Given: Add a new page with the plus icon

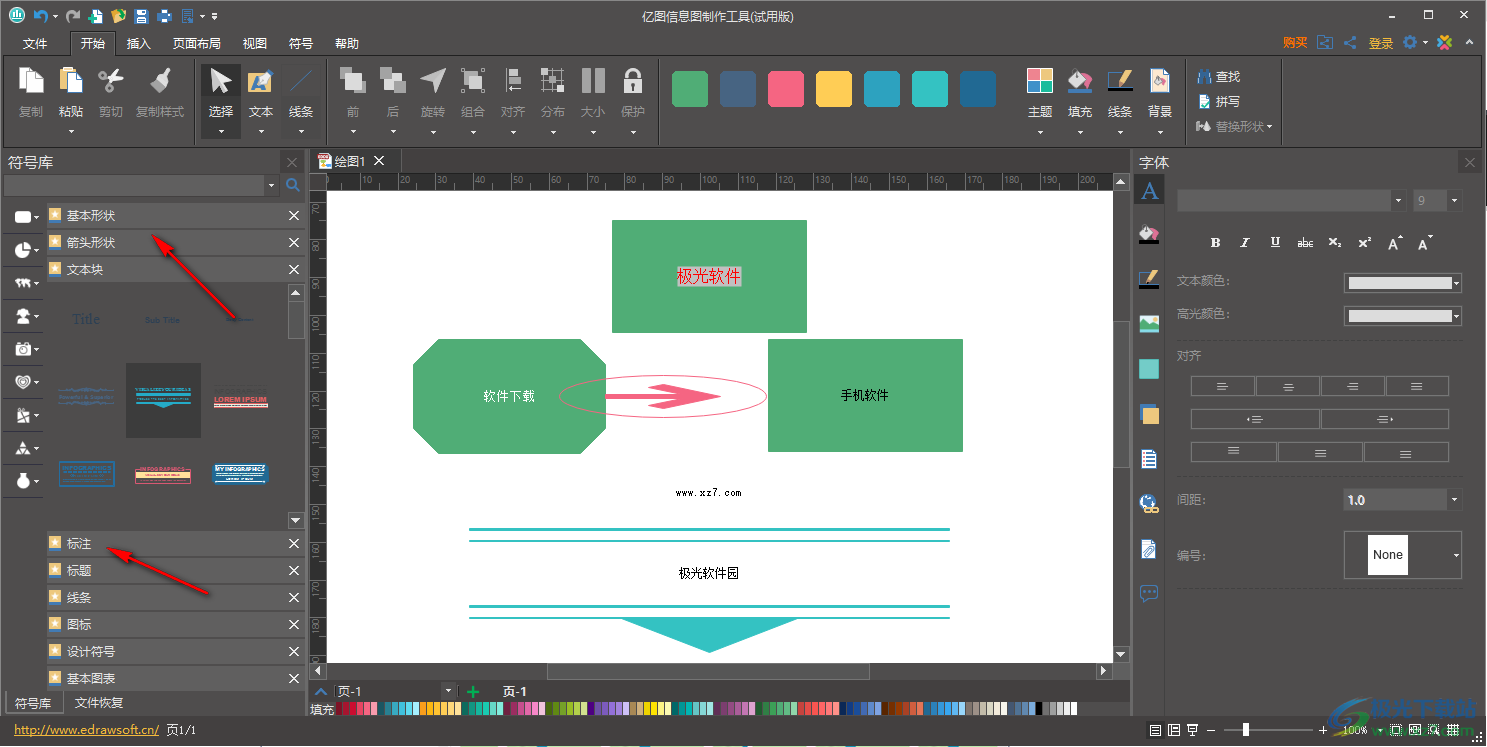Looking at the screenshot, I should (x=473, y=691).
